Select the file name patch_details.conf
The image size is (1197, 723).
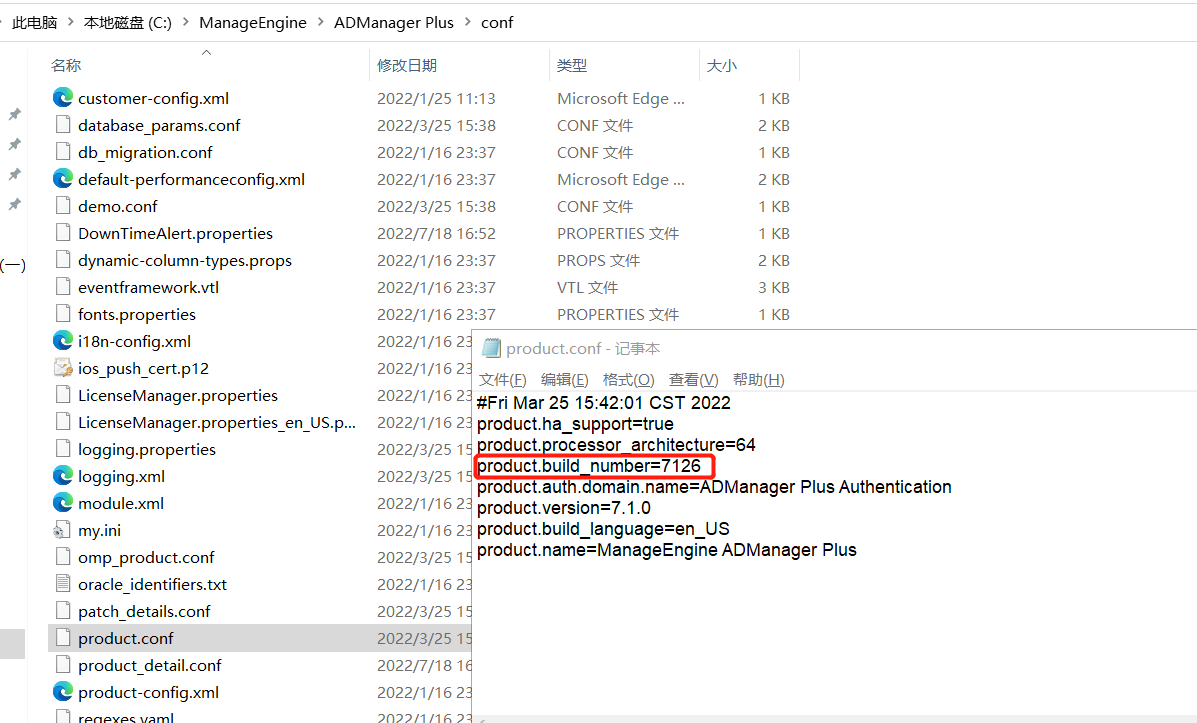tap(144, 611)
